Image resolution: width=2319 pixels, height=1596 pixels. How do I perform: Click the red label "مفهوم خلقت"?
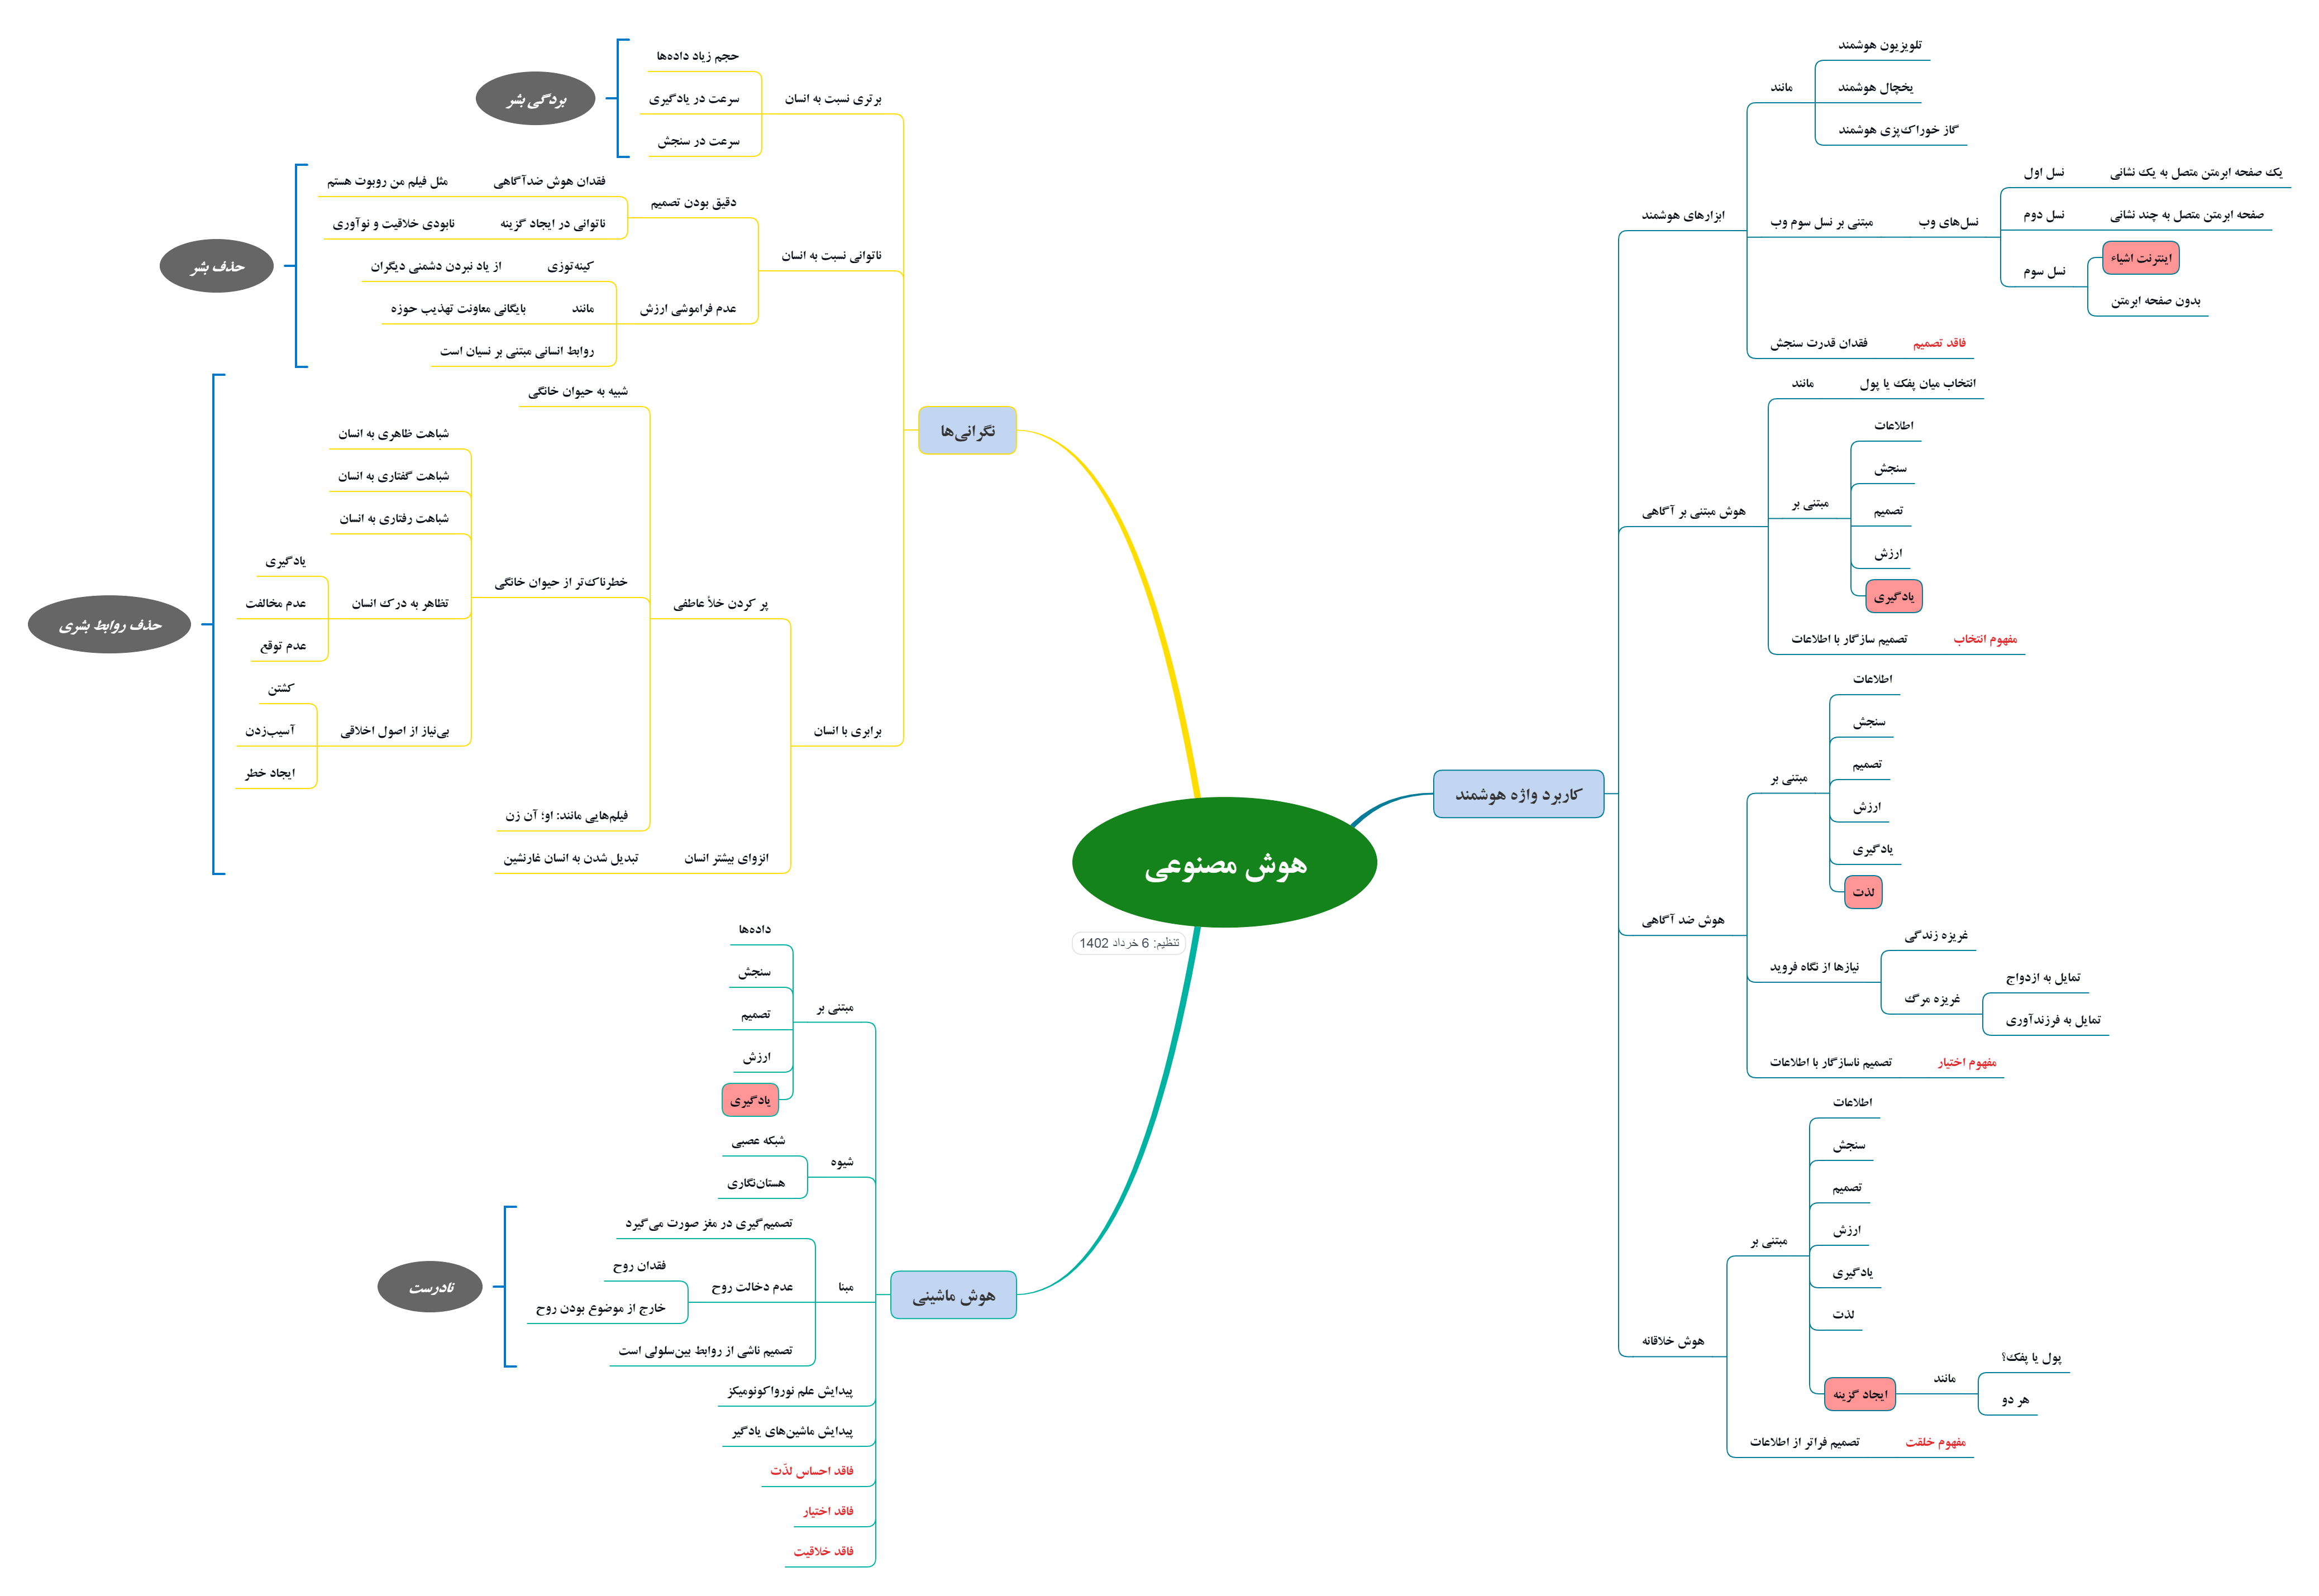1935,1442
